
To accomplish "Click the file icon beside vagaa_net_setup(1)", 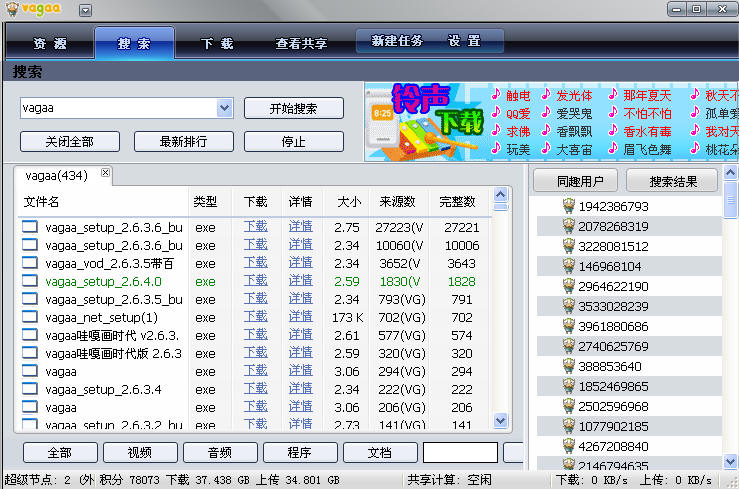I will click(30, 317).
